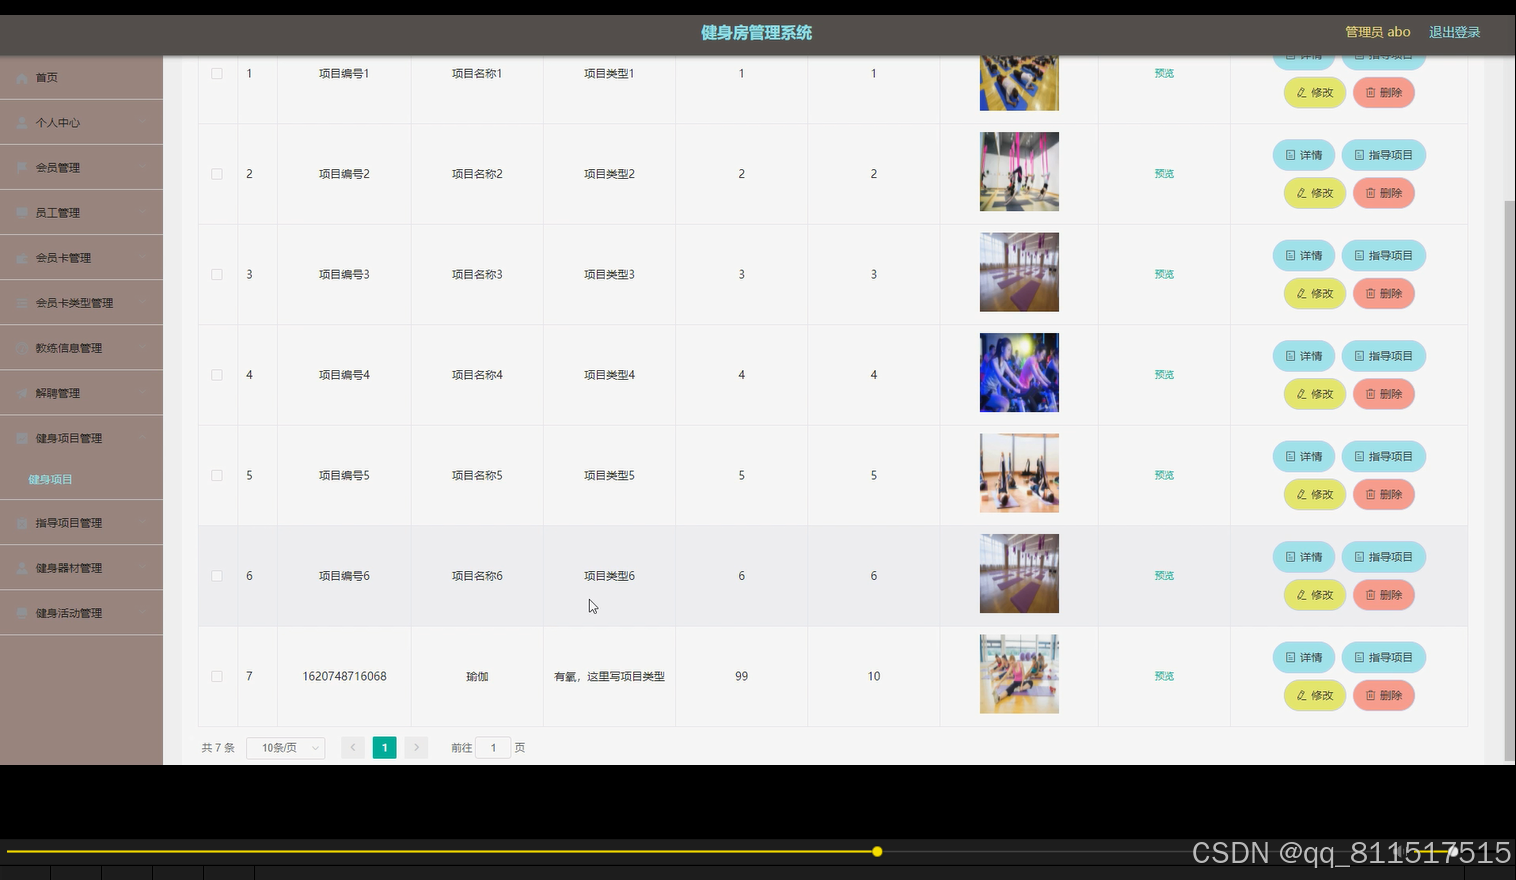The image size is (1516, 880).
Task: Click 指导项目 for 项目编号6
Action: tap(1384, 557)
